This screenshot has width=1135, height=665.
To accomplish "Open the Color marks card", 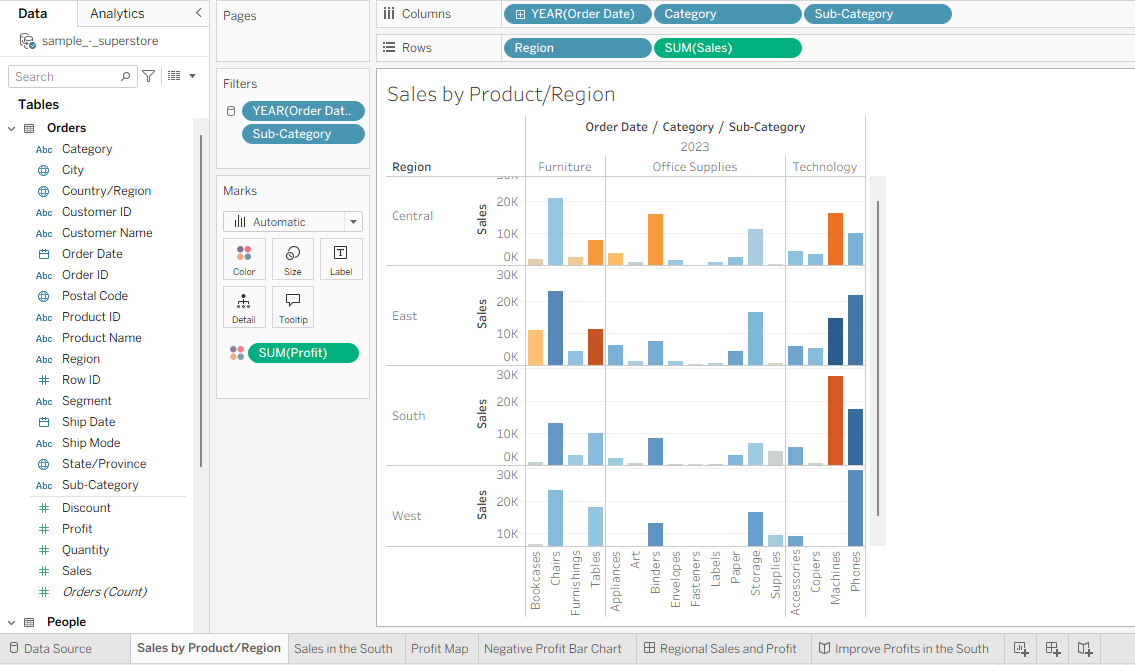I will [244, 258].
